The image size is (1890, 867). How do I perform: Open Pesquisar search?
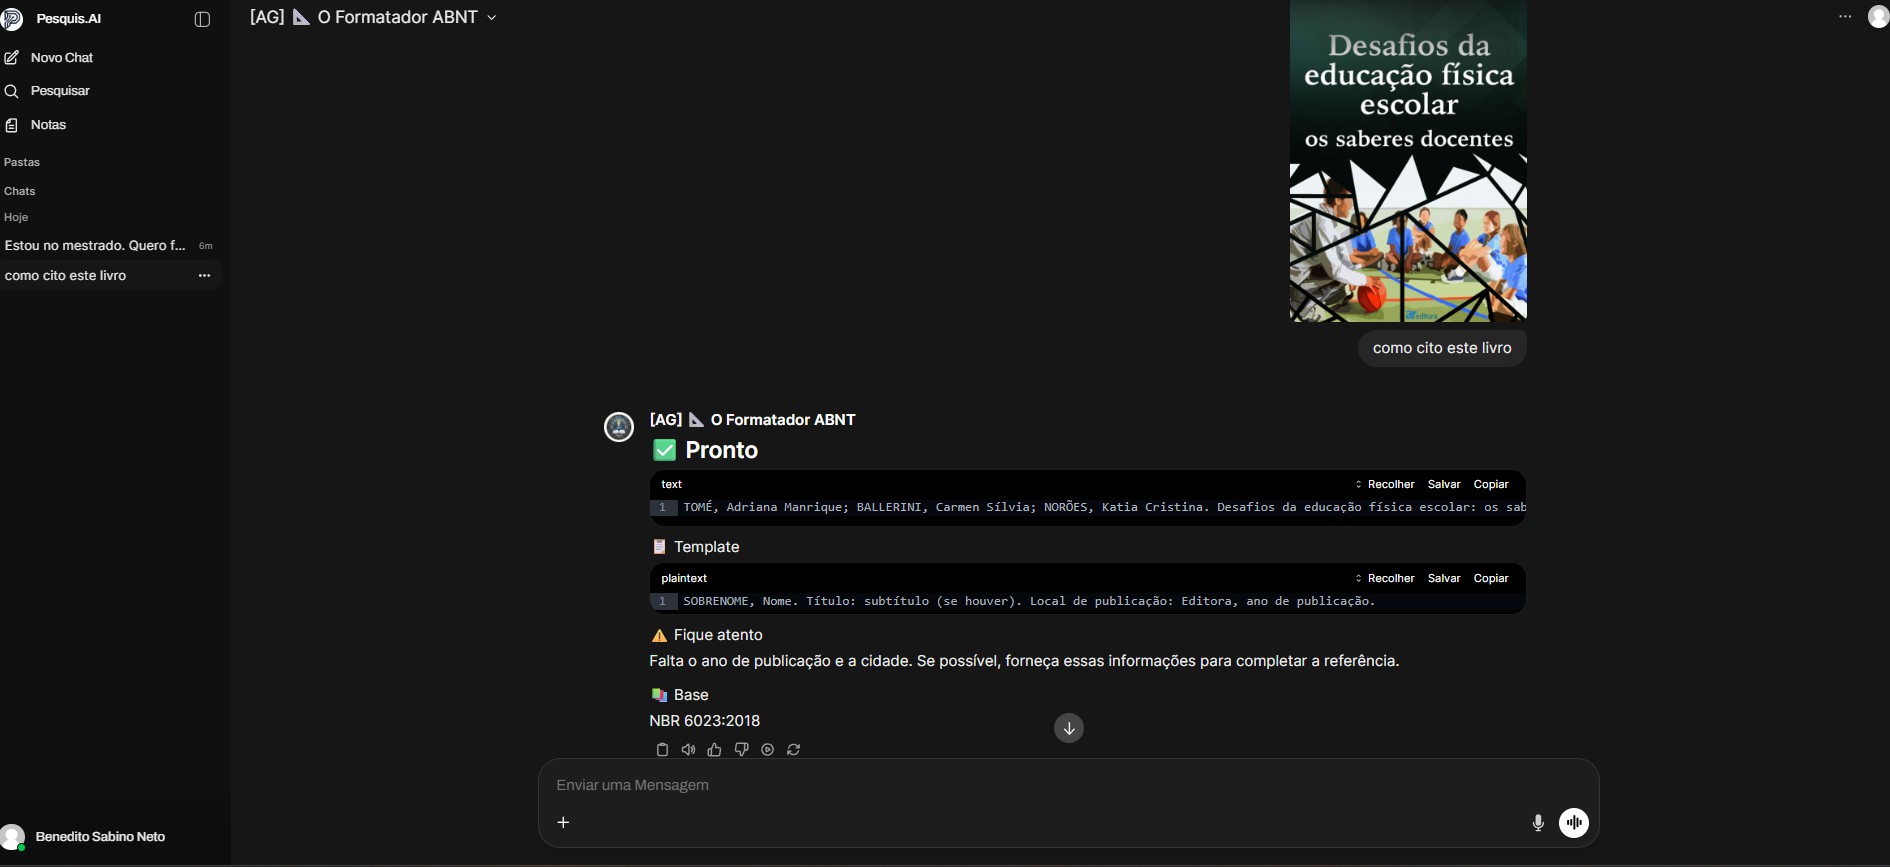[x=60, y=91]
